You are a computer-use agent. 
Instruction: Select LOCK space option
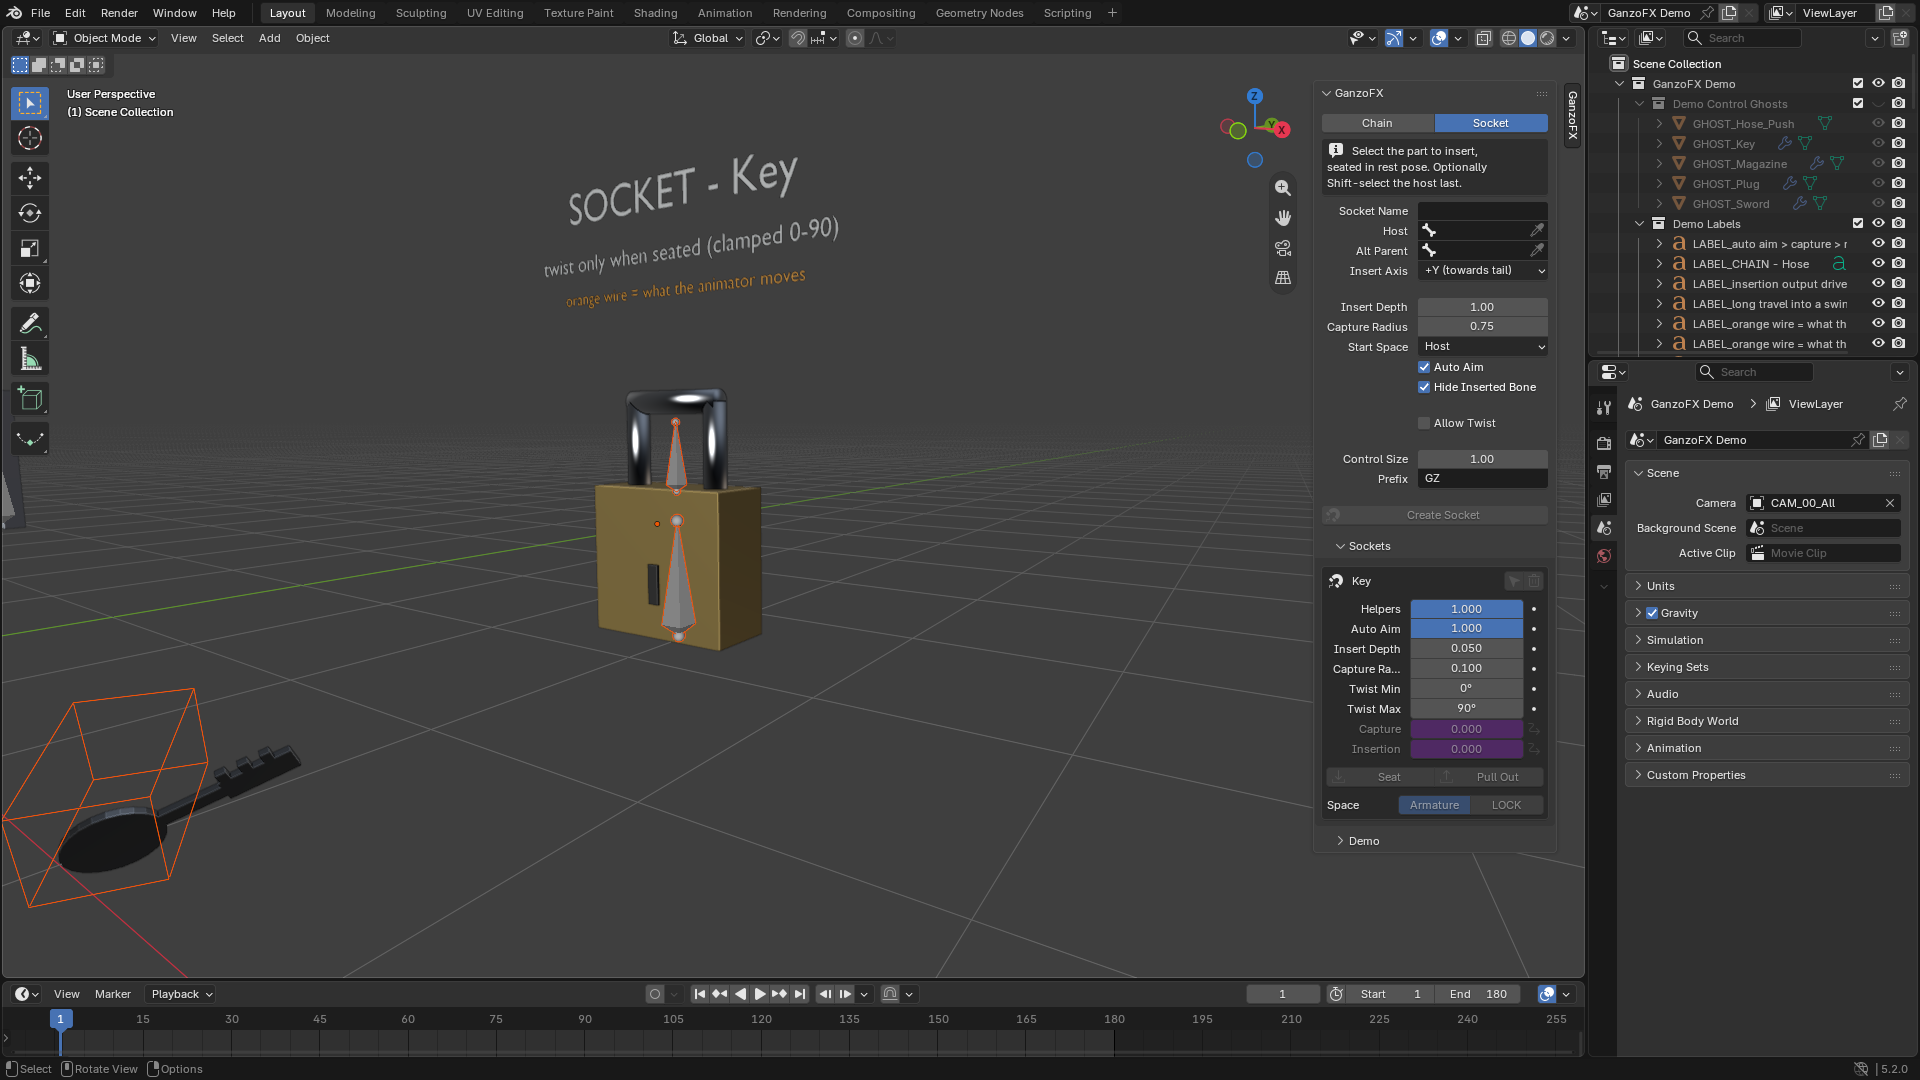click(1506, 805)
